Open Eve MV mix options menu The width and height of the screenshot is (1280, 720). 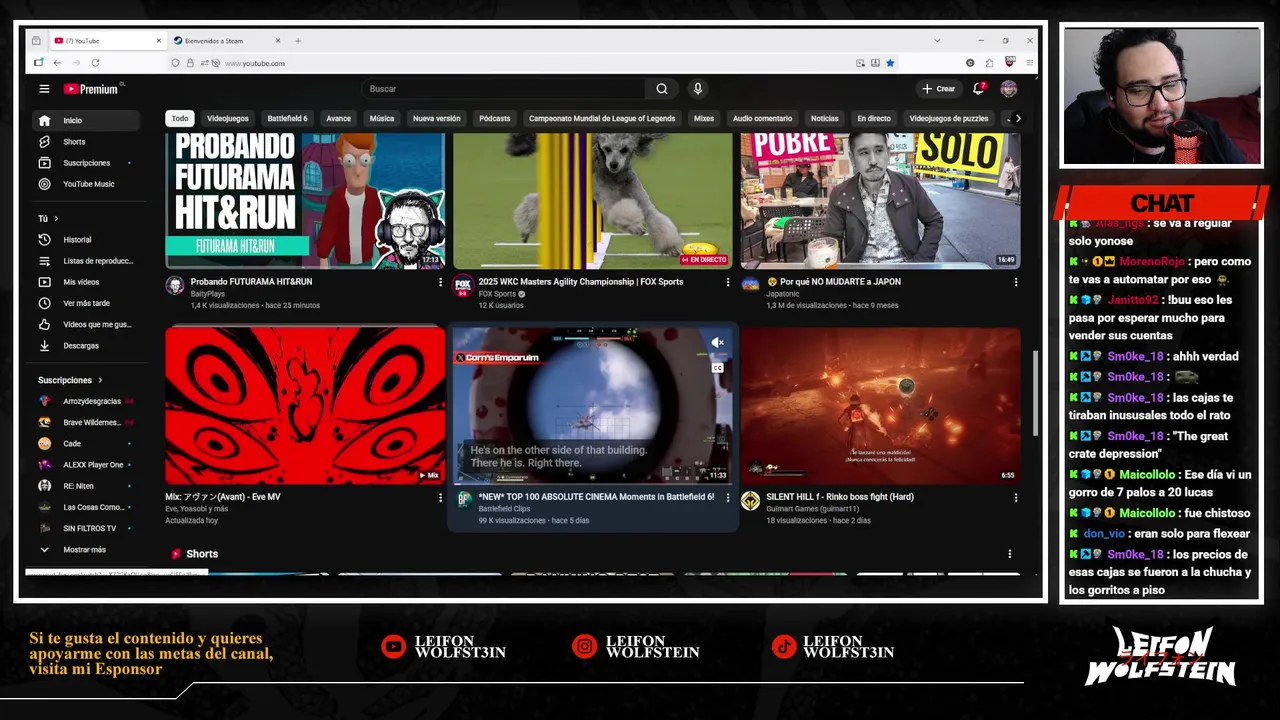(x=440, y=497)
